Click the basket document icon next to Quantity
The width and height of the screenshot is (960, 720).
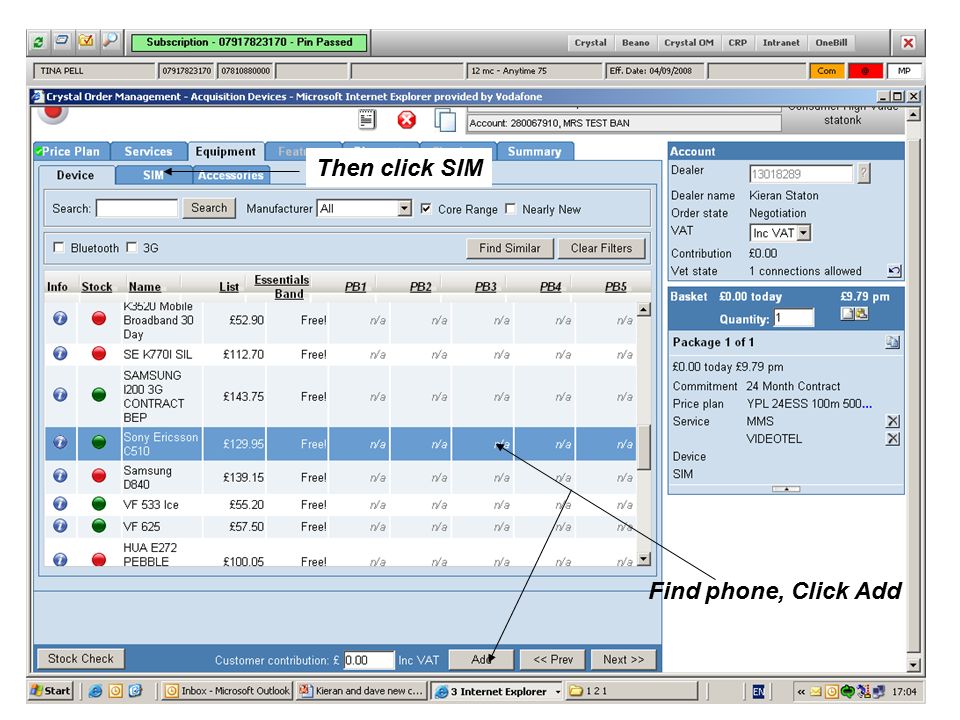tap(848, 313)
